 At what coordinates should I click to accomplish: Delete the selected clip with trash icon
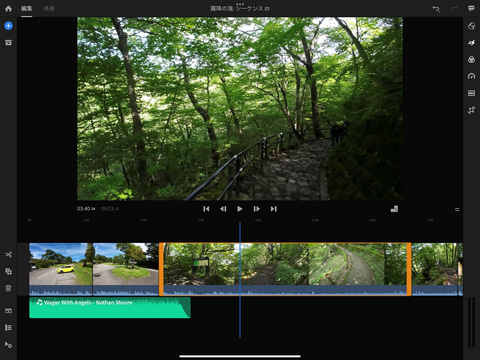tap(8, 288)
